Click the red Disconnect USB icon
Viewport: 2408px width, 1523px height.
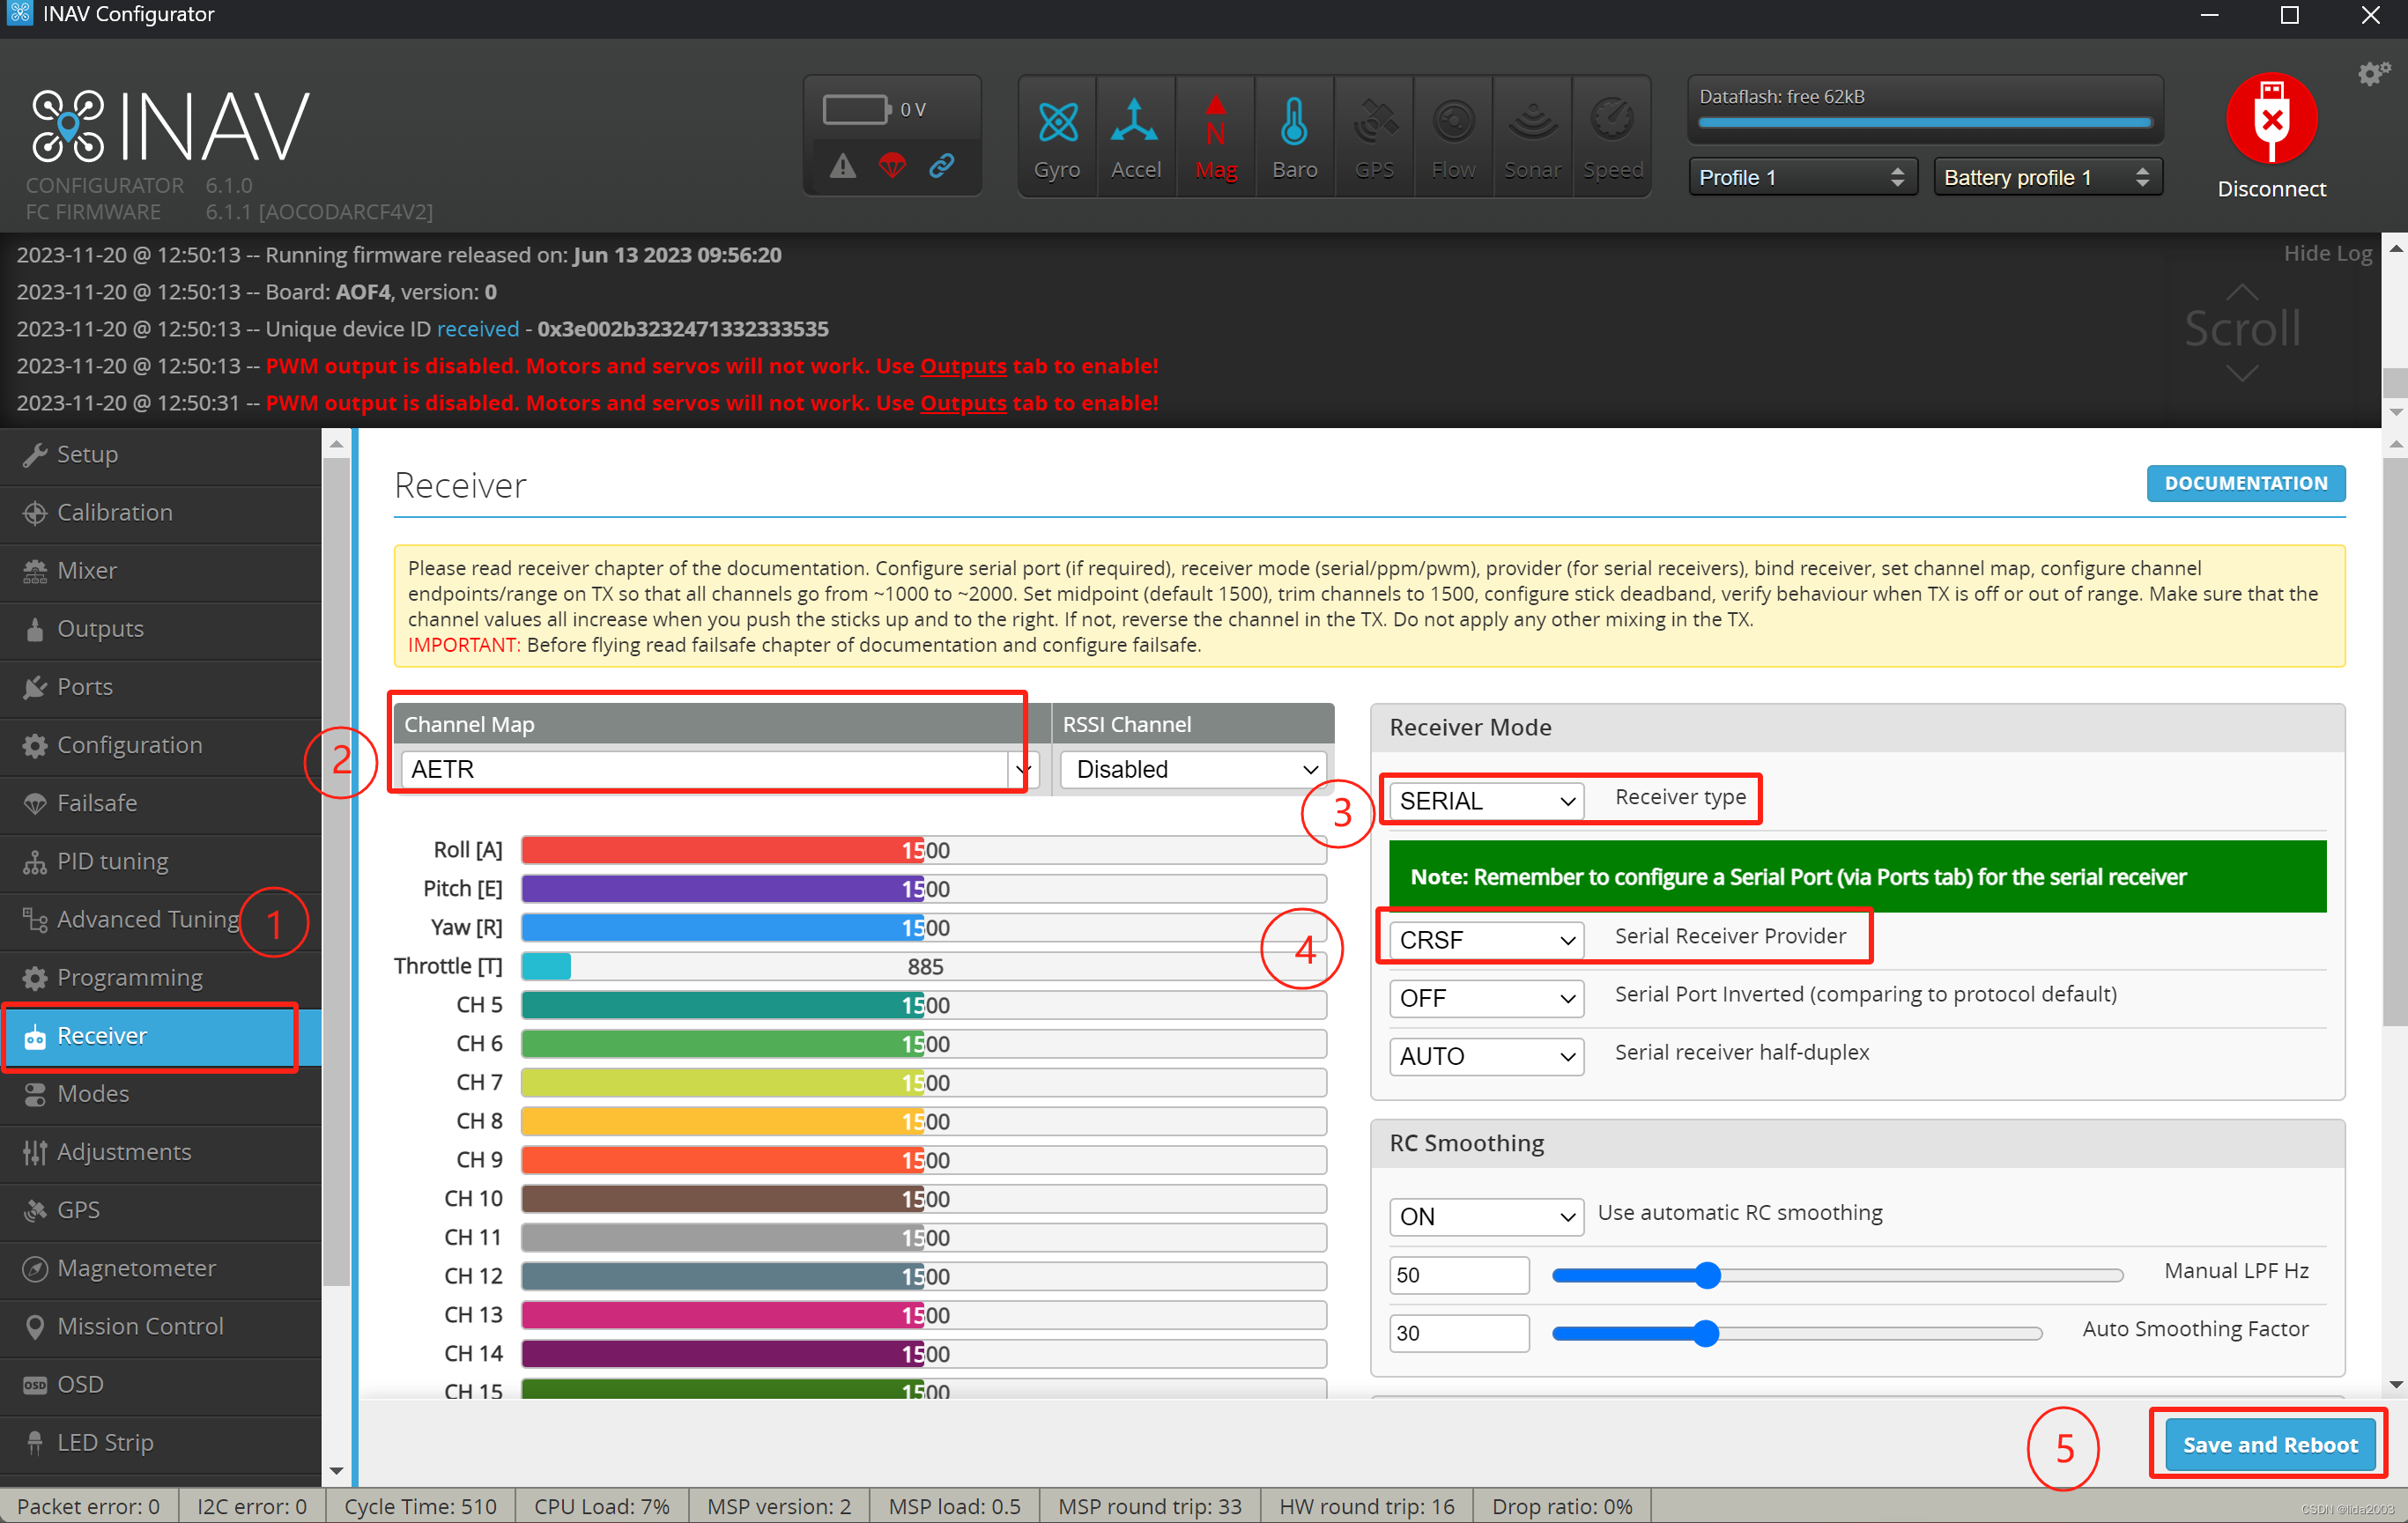2271,118
